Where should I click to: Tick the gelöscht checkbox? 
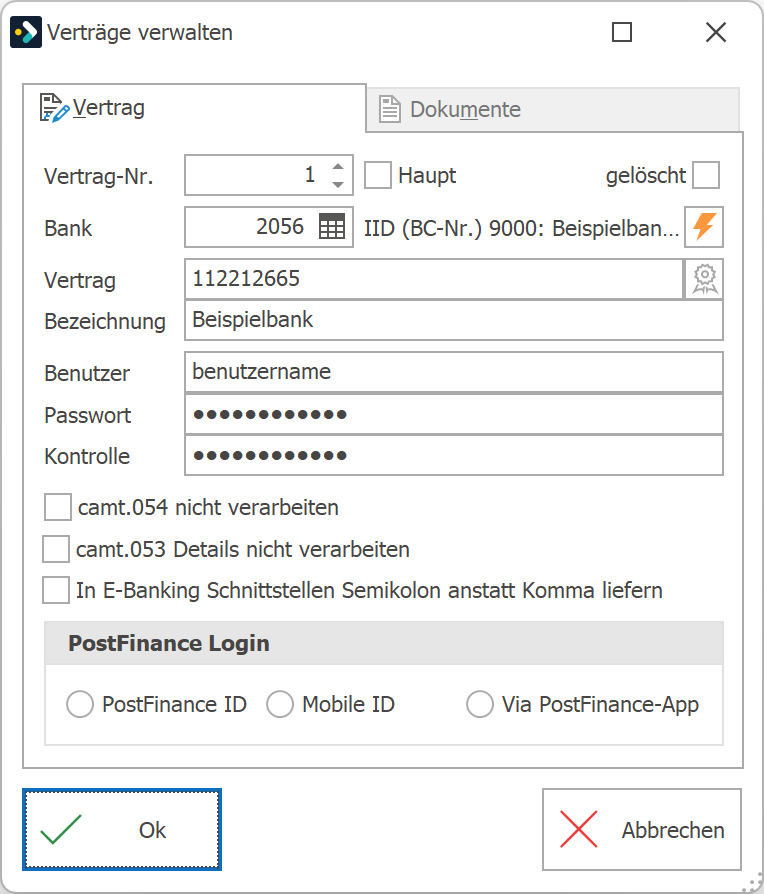pos(706,175)
